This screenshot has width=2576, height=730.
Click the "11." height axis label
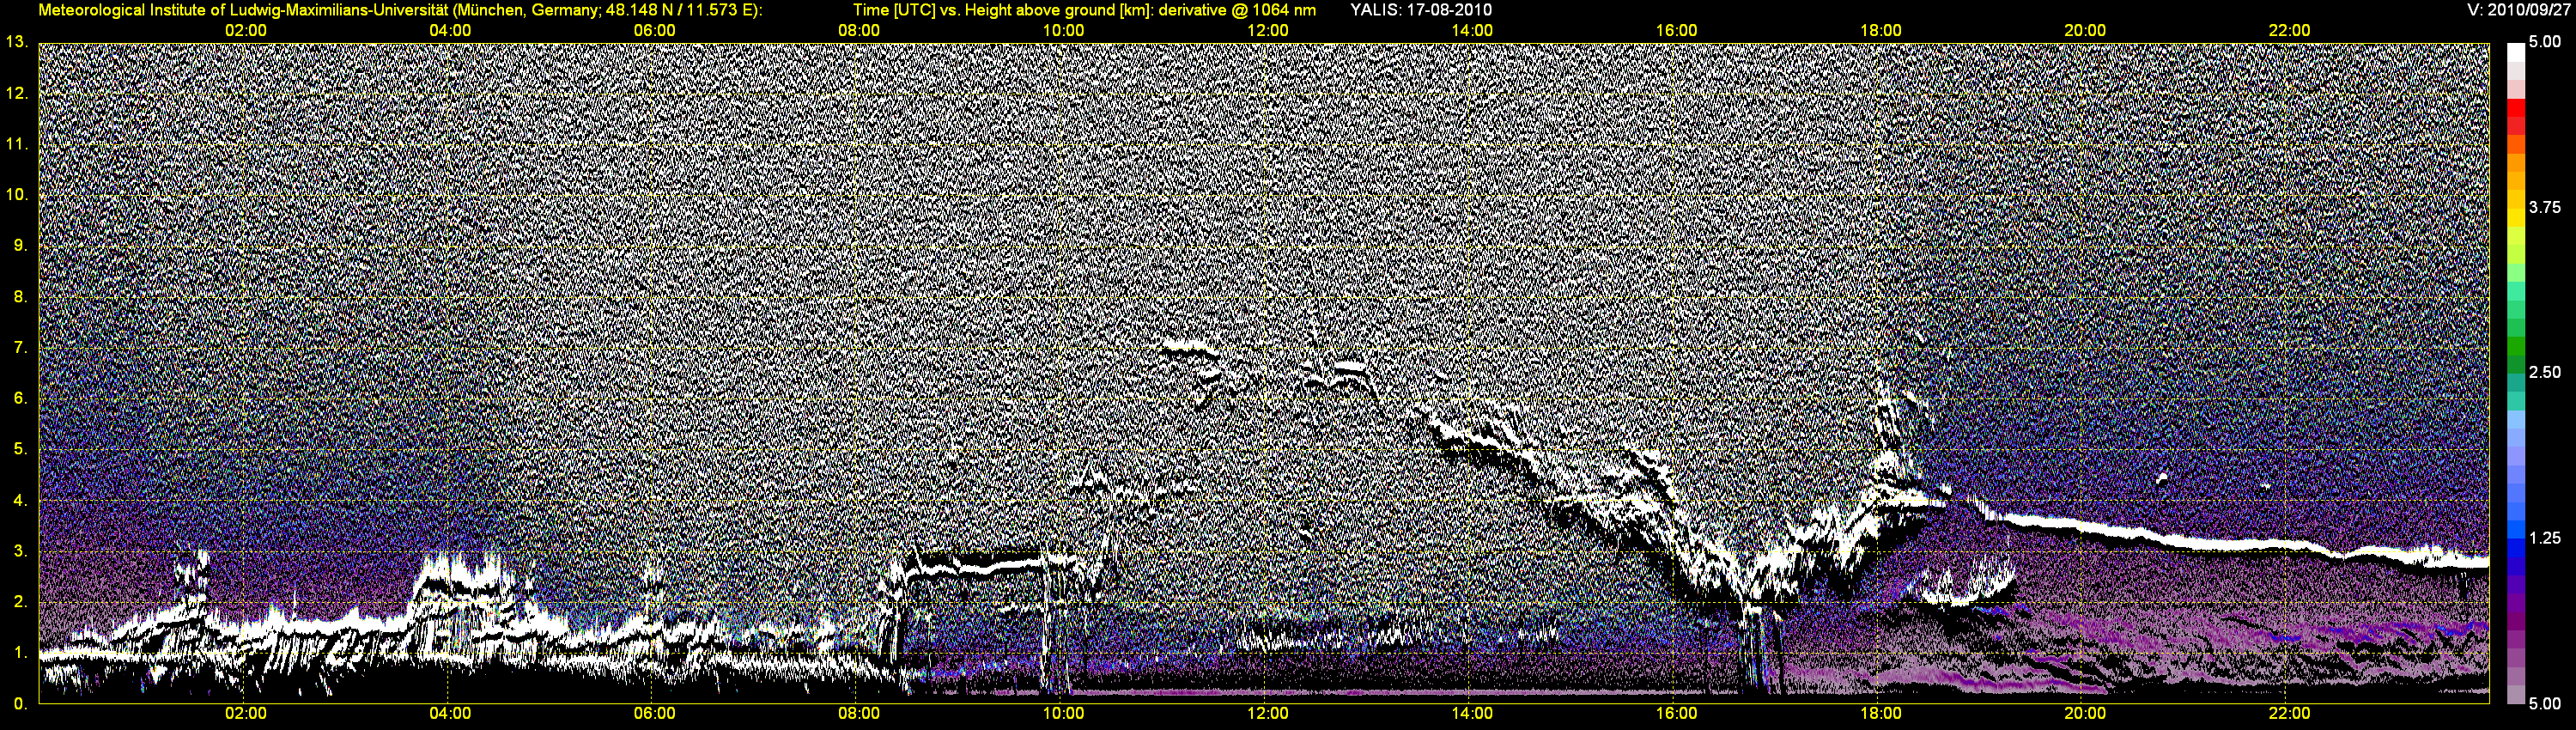[17, 144]
